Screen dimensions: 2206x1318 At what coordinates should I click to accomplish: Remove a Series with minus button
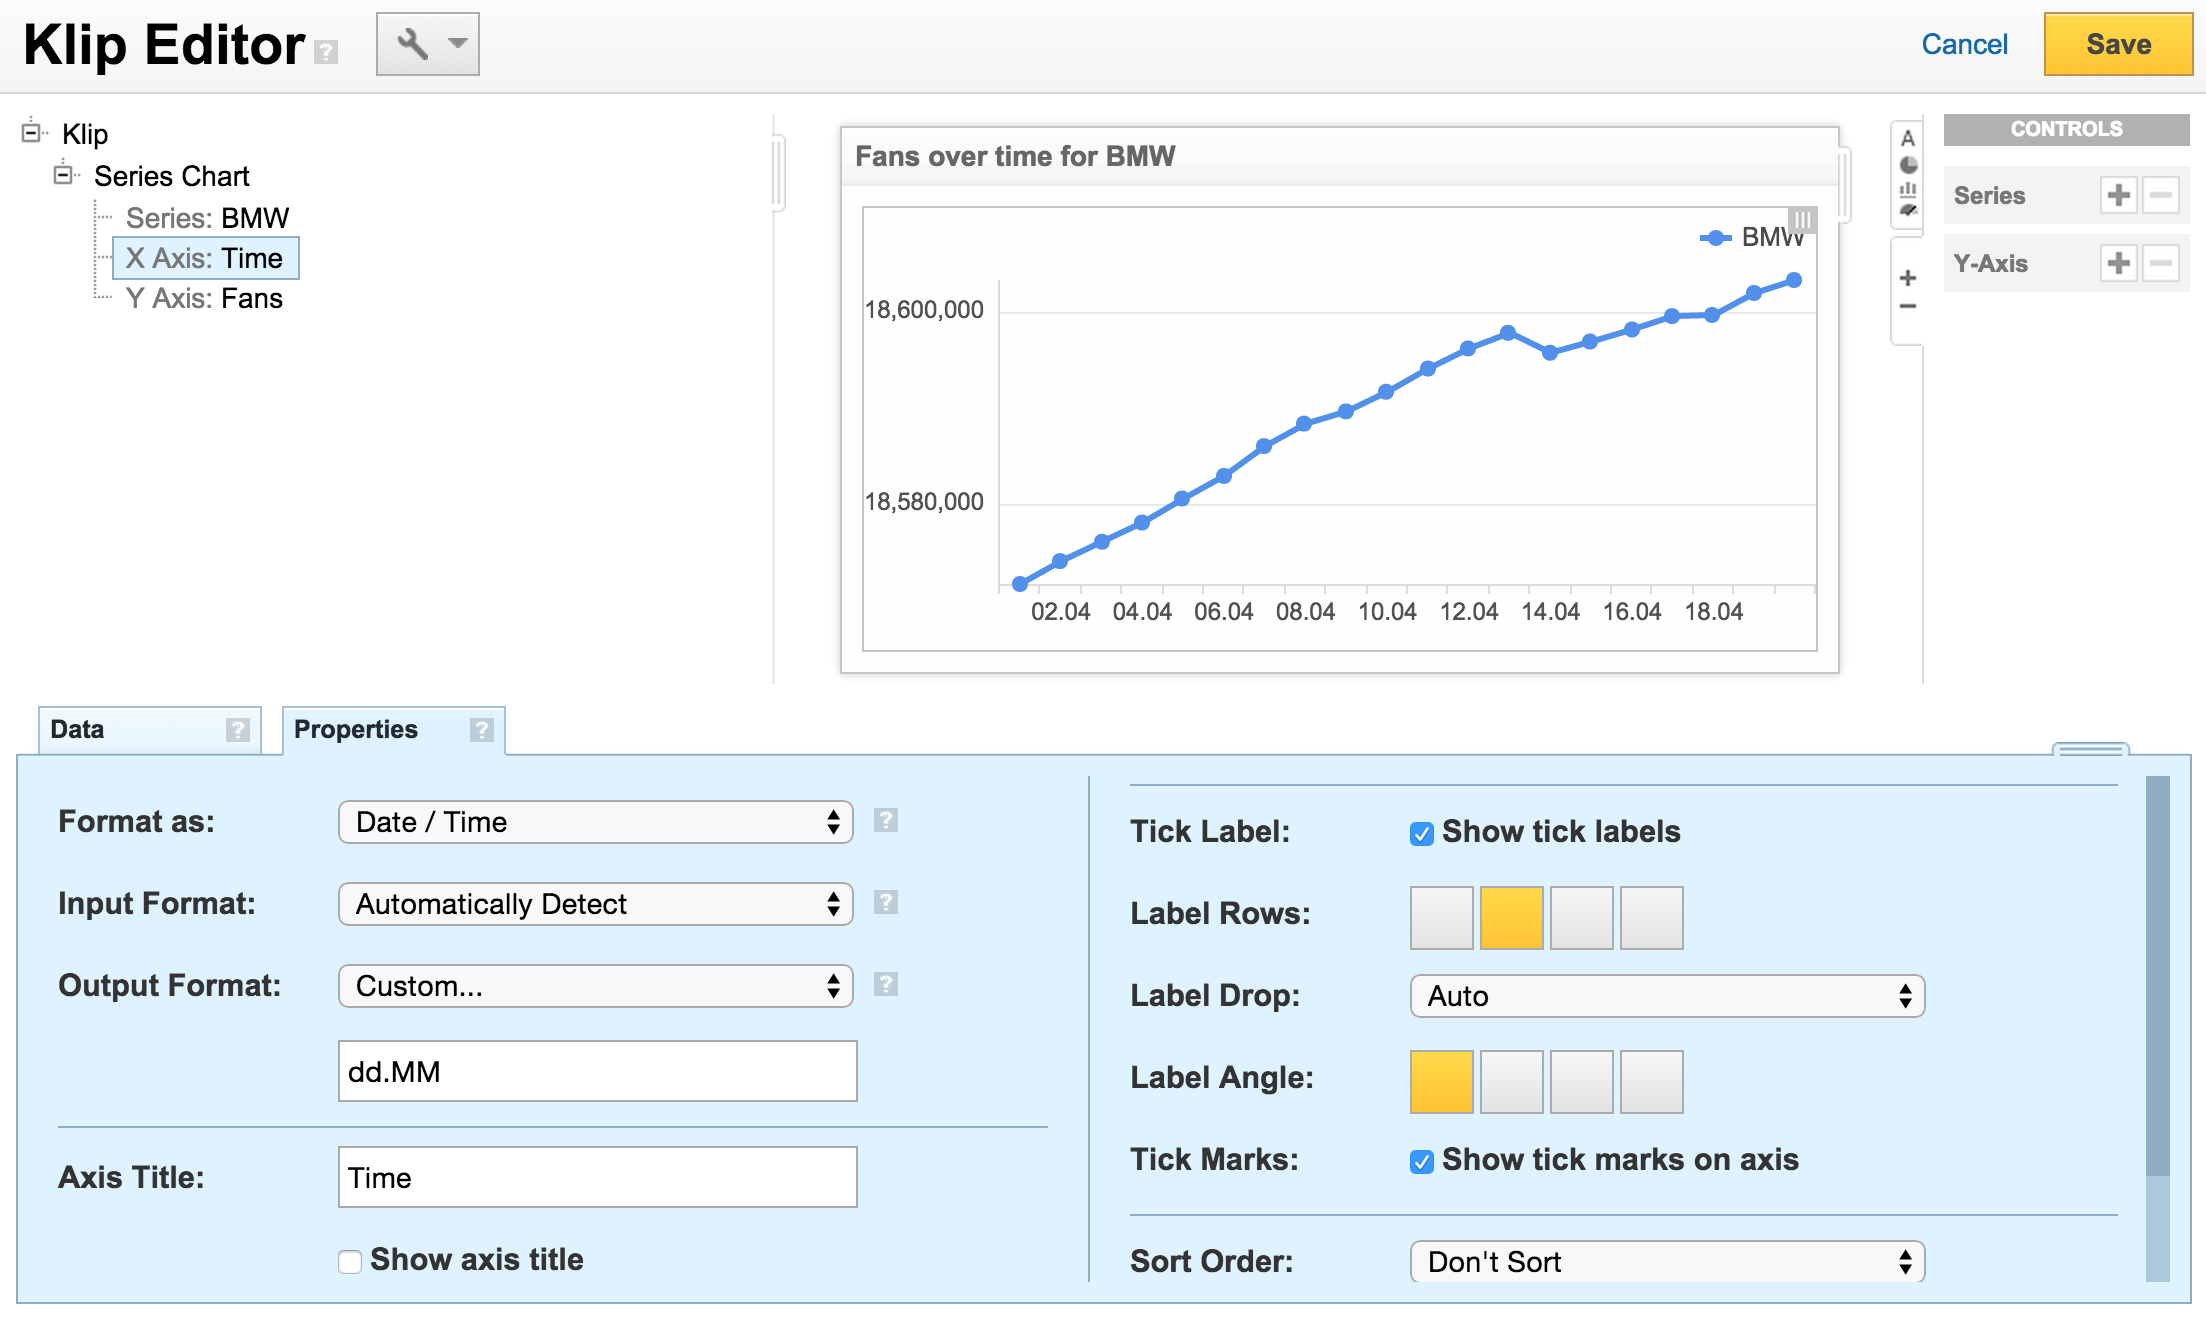(x=2160, y=195)
